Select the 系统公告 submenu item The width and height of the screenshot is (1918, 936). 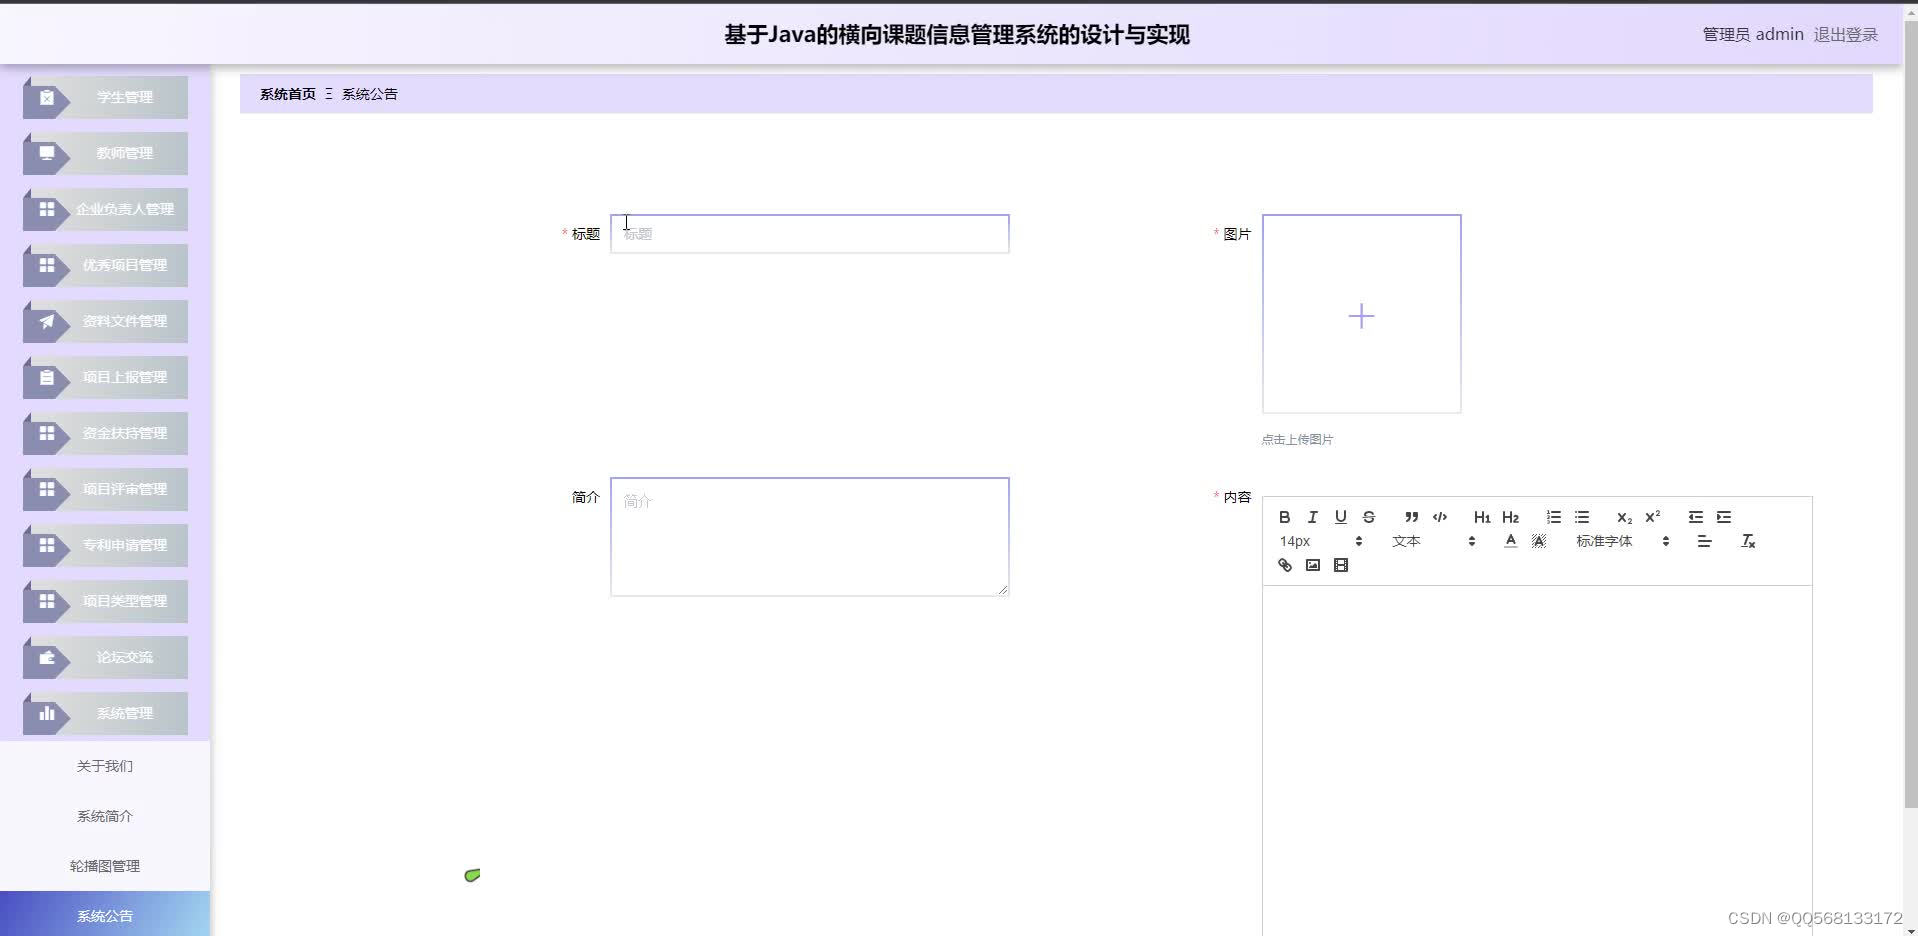pyautogui.click(x=105, y=914)
